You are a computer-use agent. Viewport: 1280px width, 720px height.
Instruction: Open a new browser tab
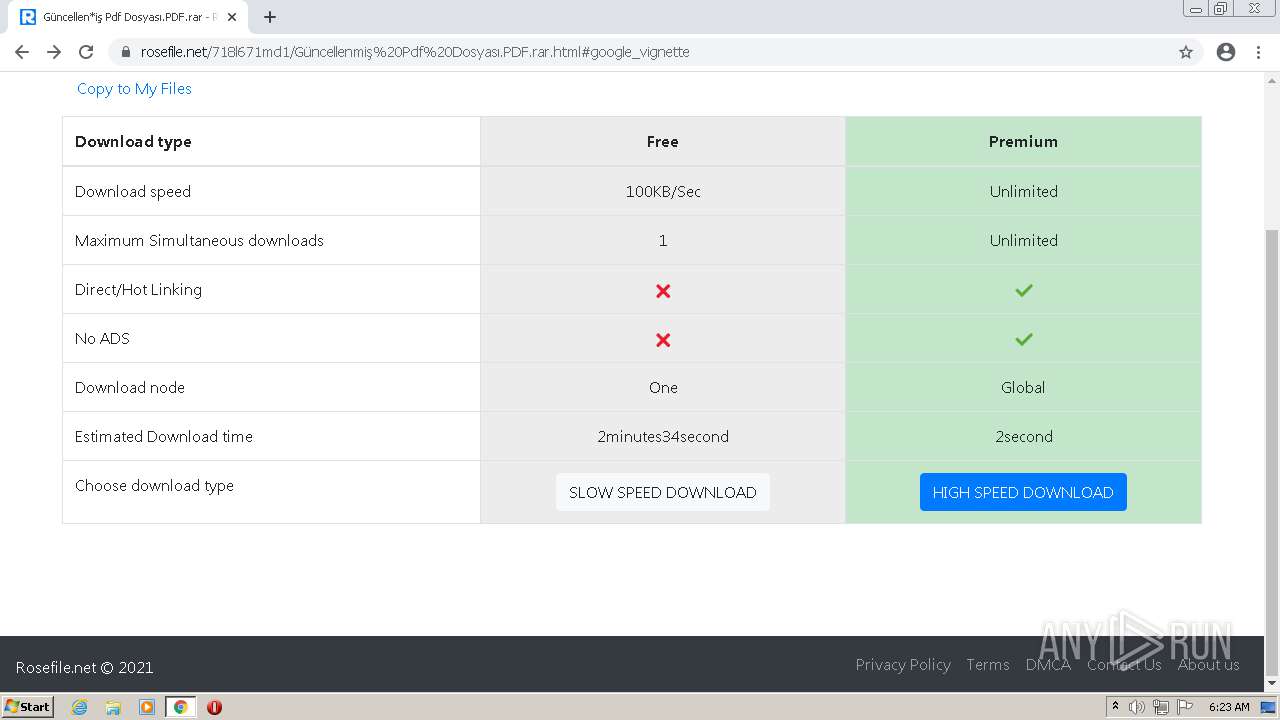point(270,17)
